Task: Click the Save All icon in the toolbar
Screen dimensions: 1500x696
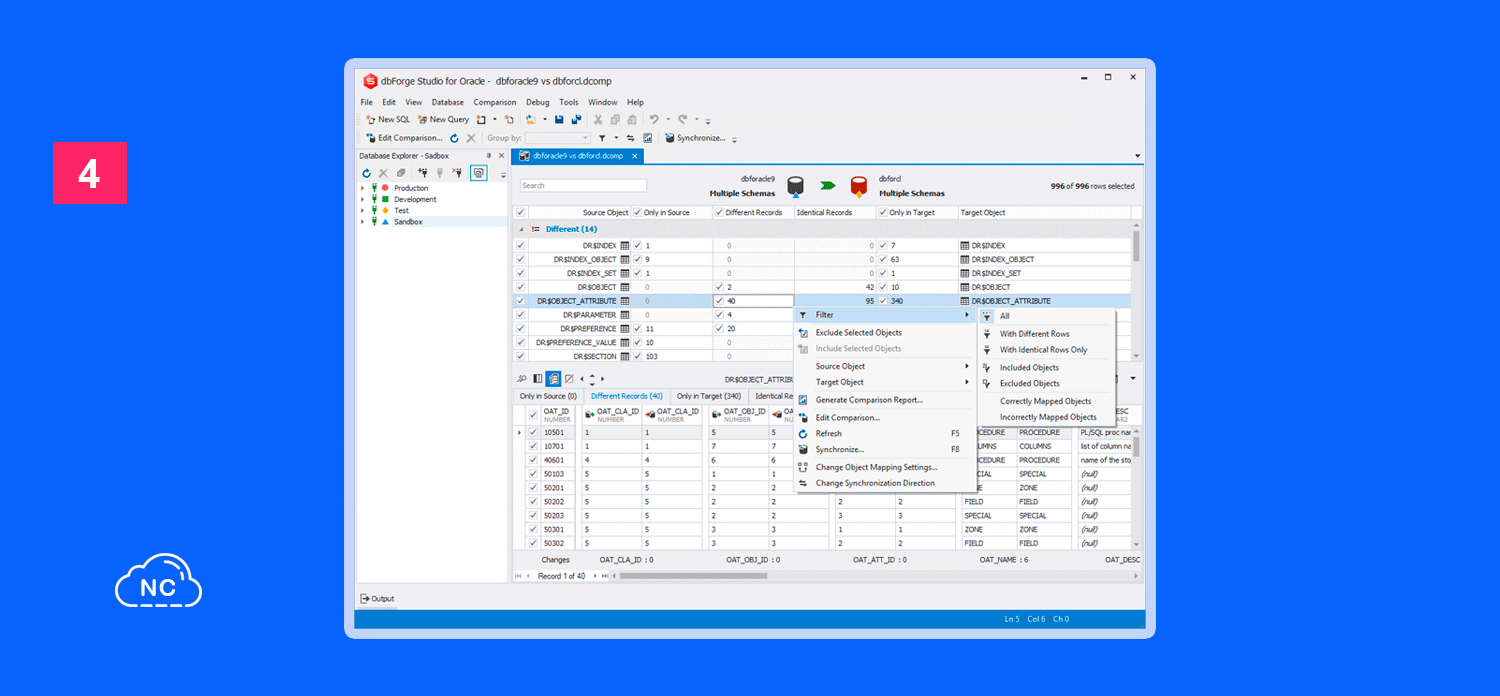Action: point(576,119)
